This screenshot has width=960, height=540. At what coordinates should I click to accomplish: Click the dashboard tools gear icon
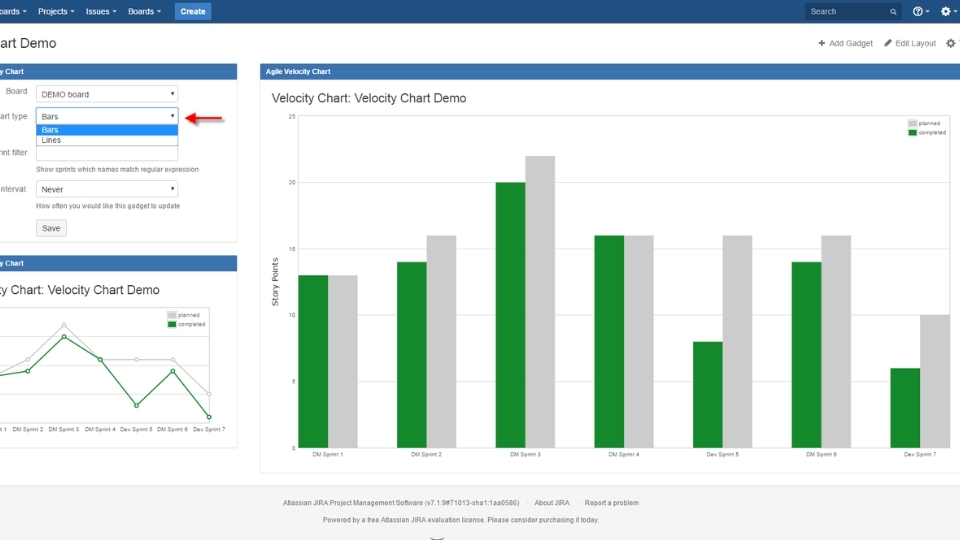pos(950,43)
